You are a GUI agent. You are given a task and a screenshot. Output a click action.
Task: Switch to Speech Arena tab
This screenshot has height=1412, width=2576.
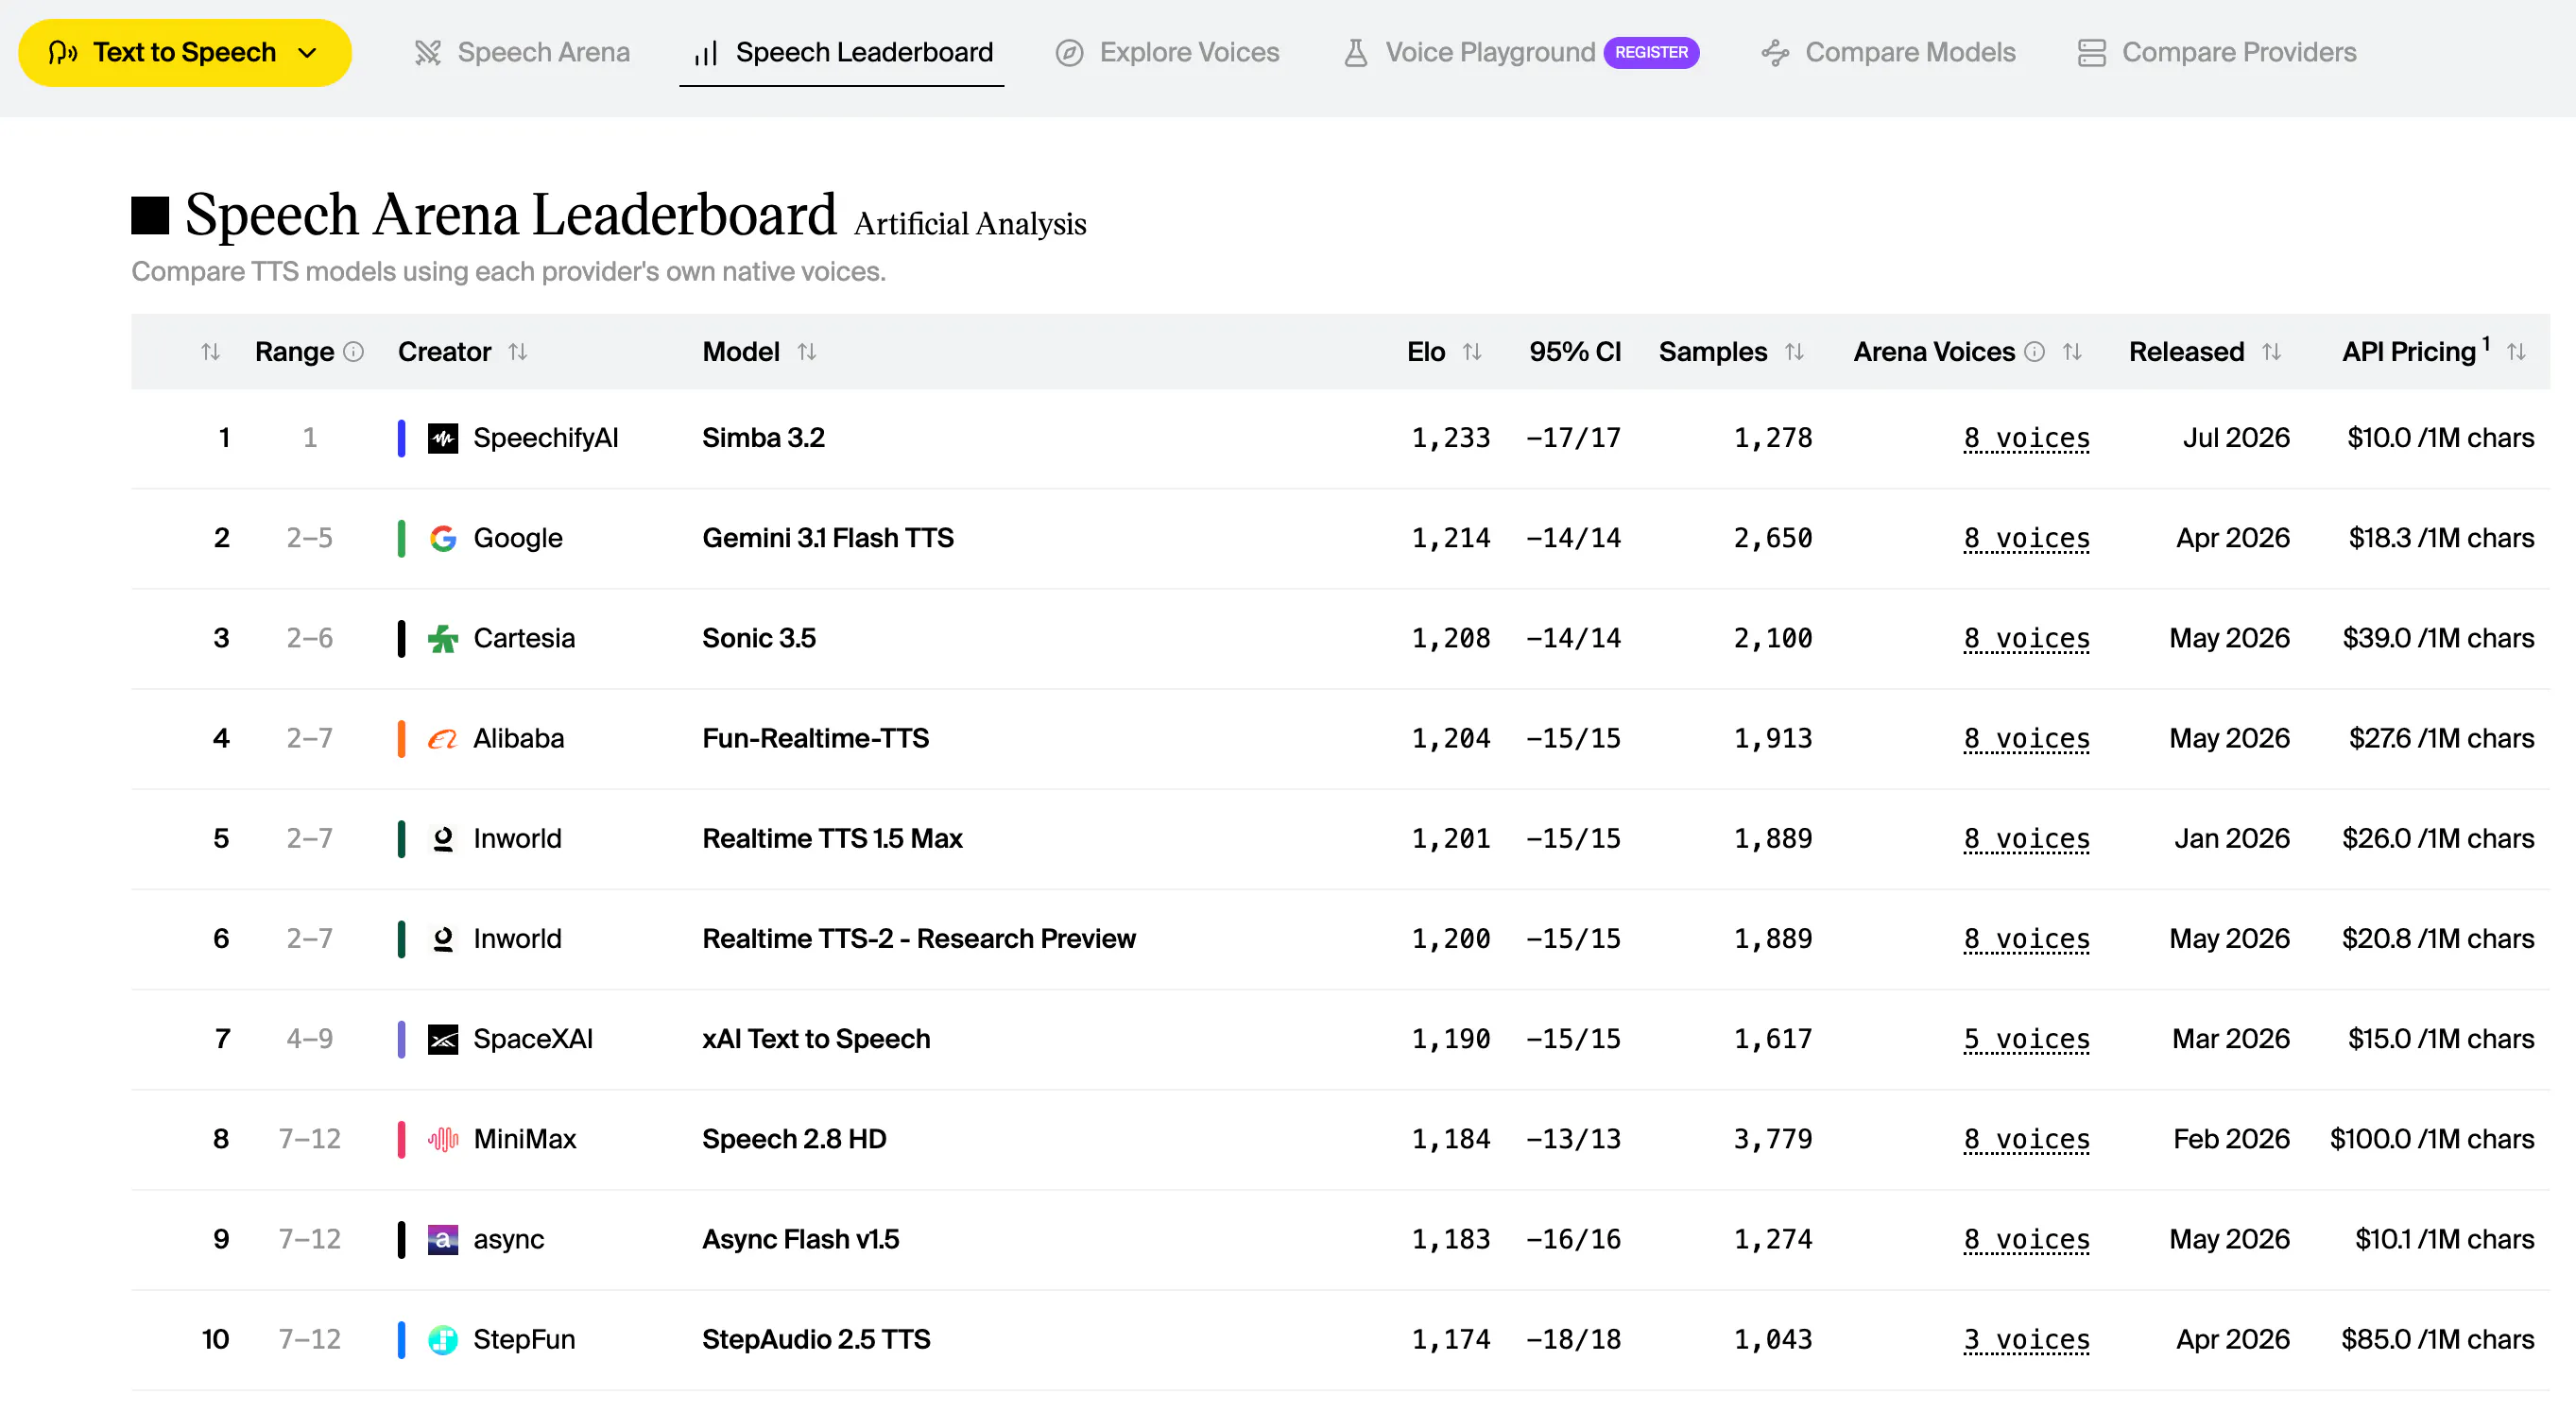[522, 52]
